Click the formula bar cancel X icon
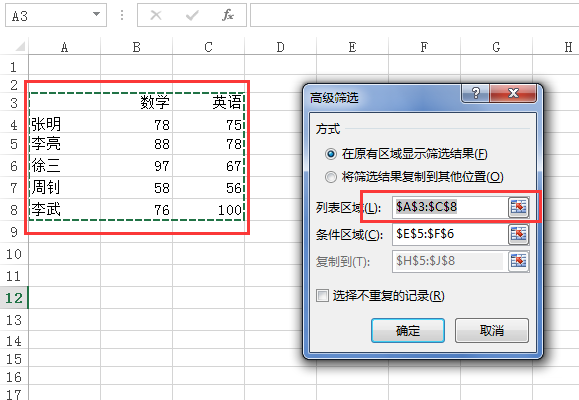The height and width of the screenshot is (400, 579). click(x=156, y=15)
